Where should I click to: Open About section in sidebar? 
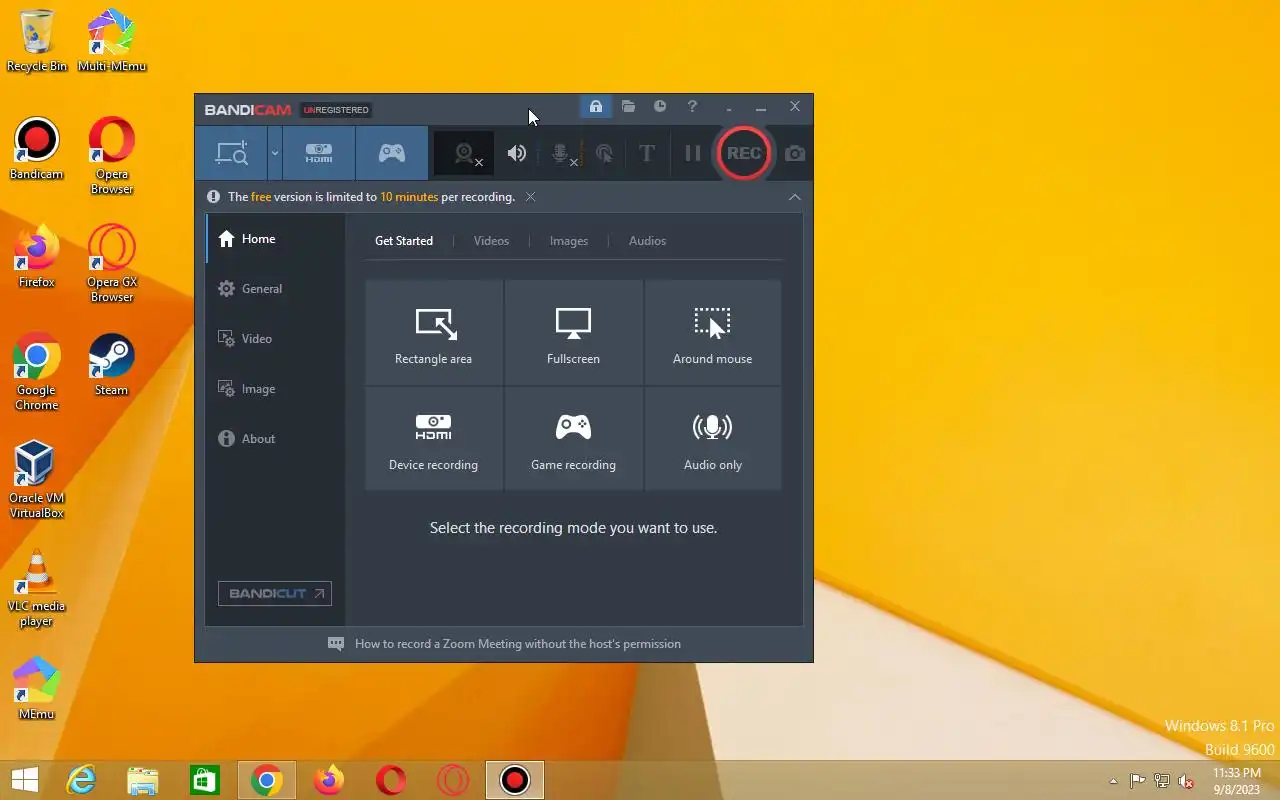[275, 439]
